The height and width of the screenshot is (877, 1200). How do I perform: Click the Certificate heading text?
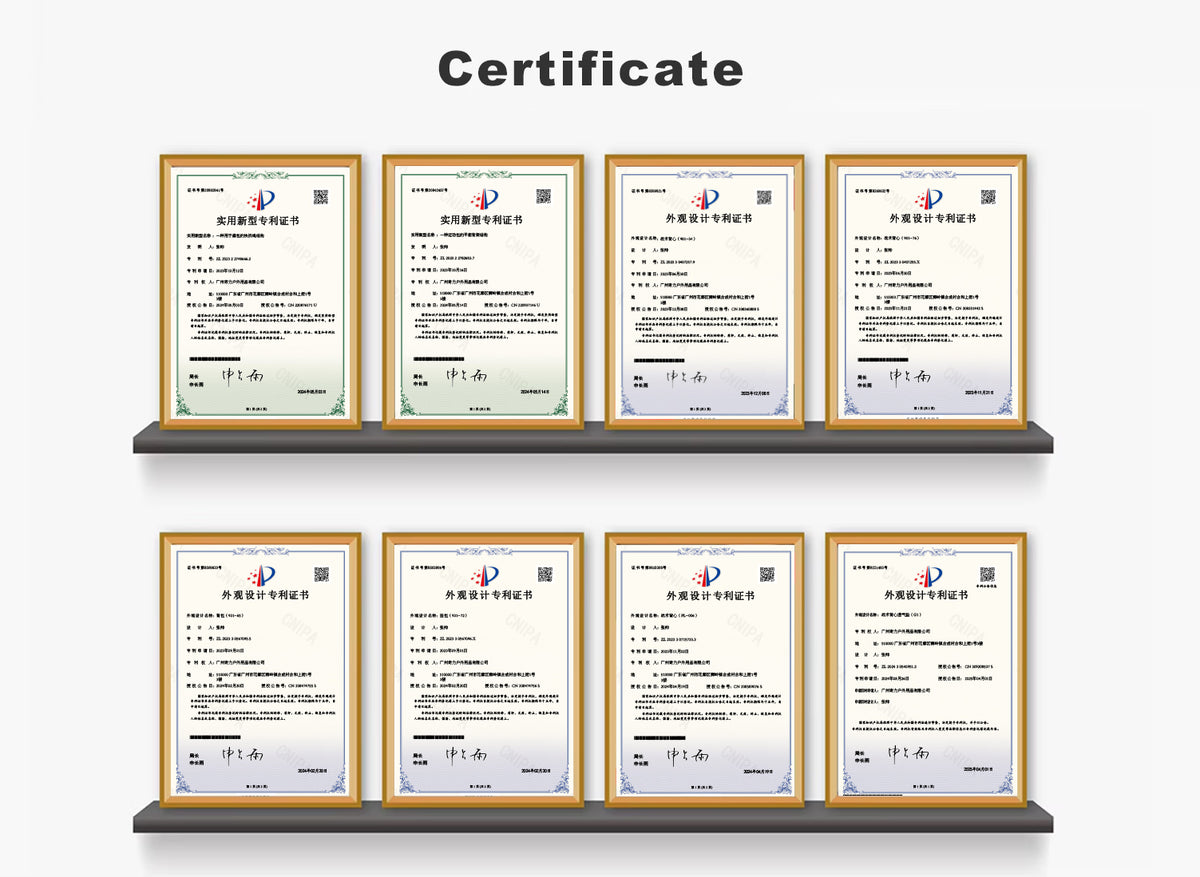point(590,69)
